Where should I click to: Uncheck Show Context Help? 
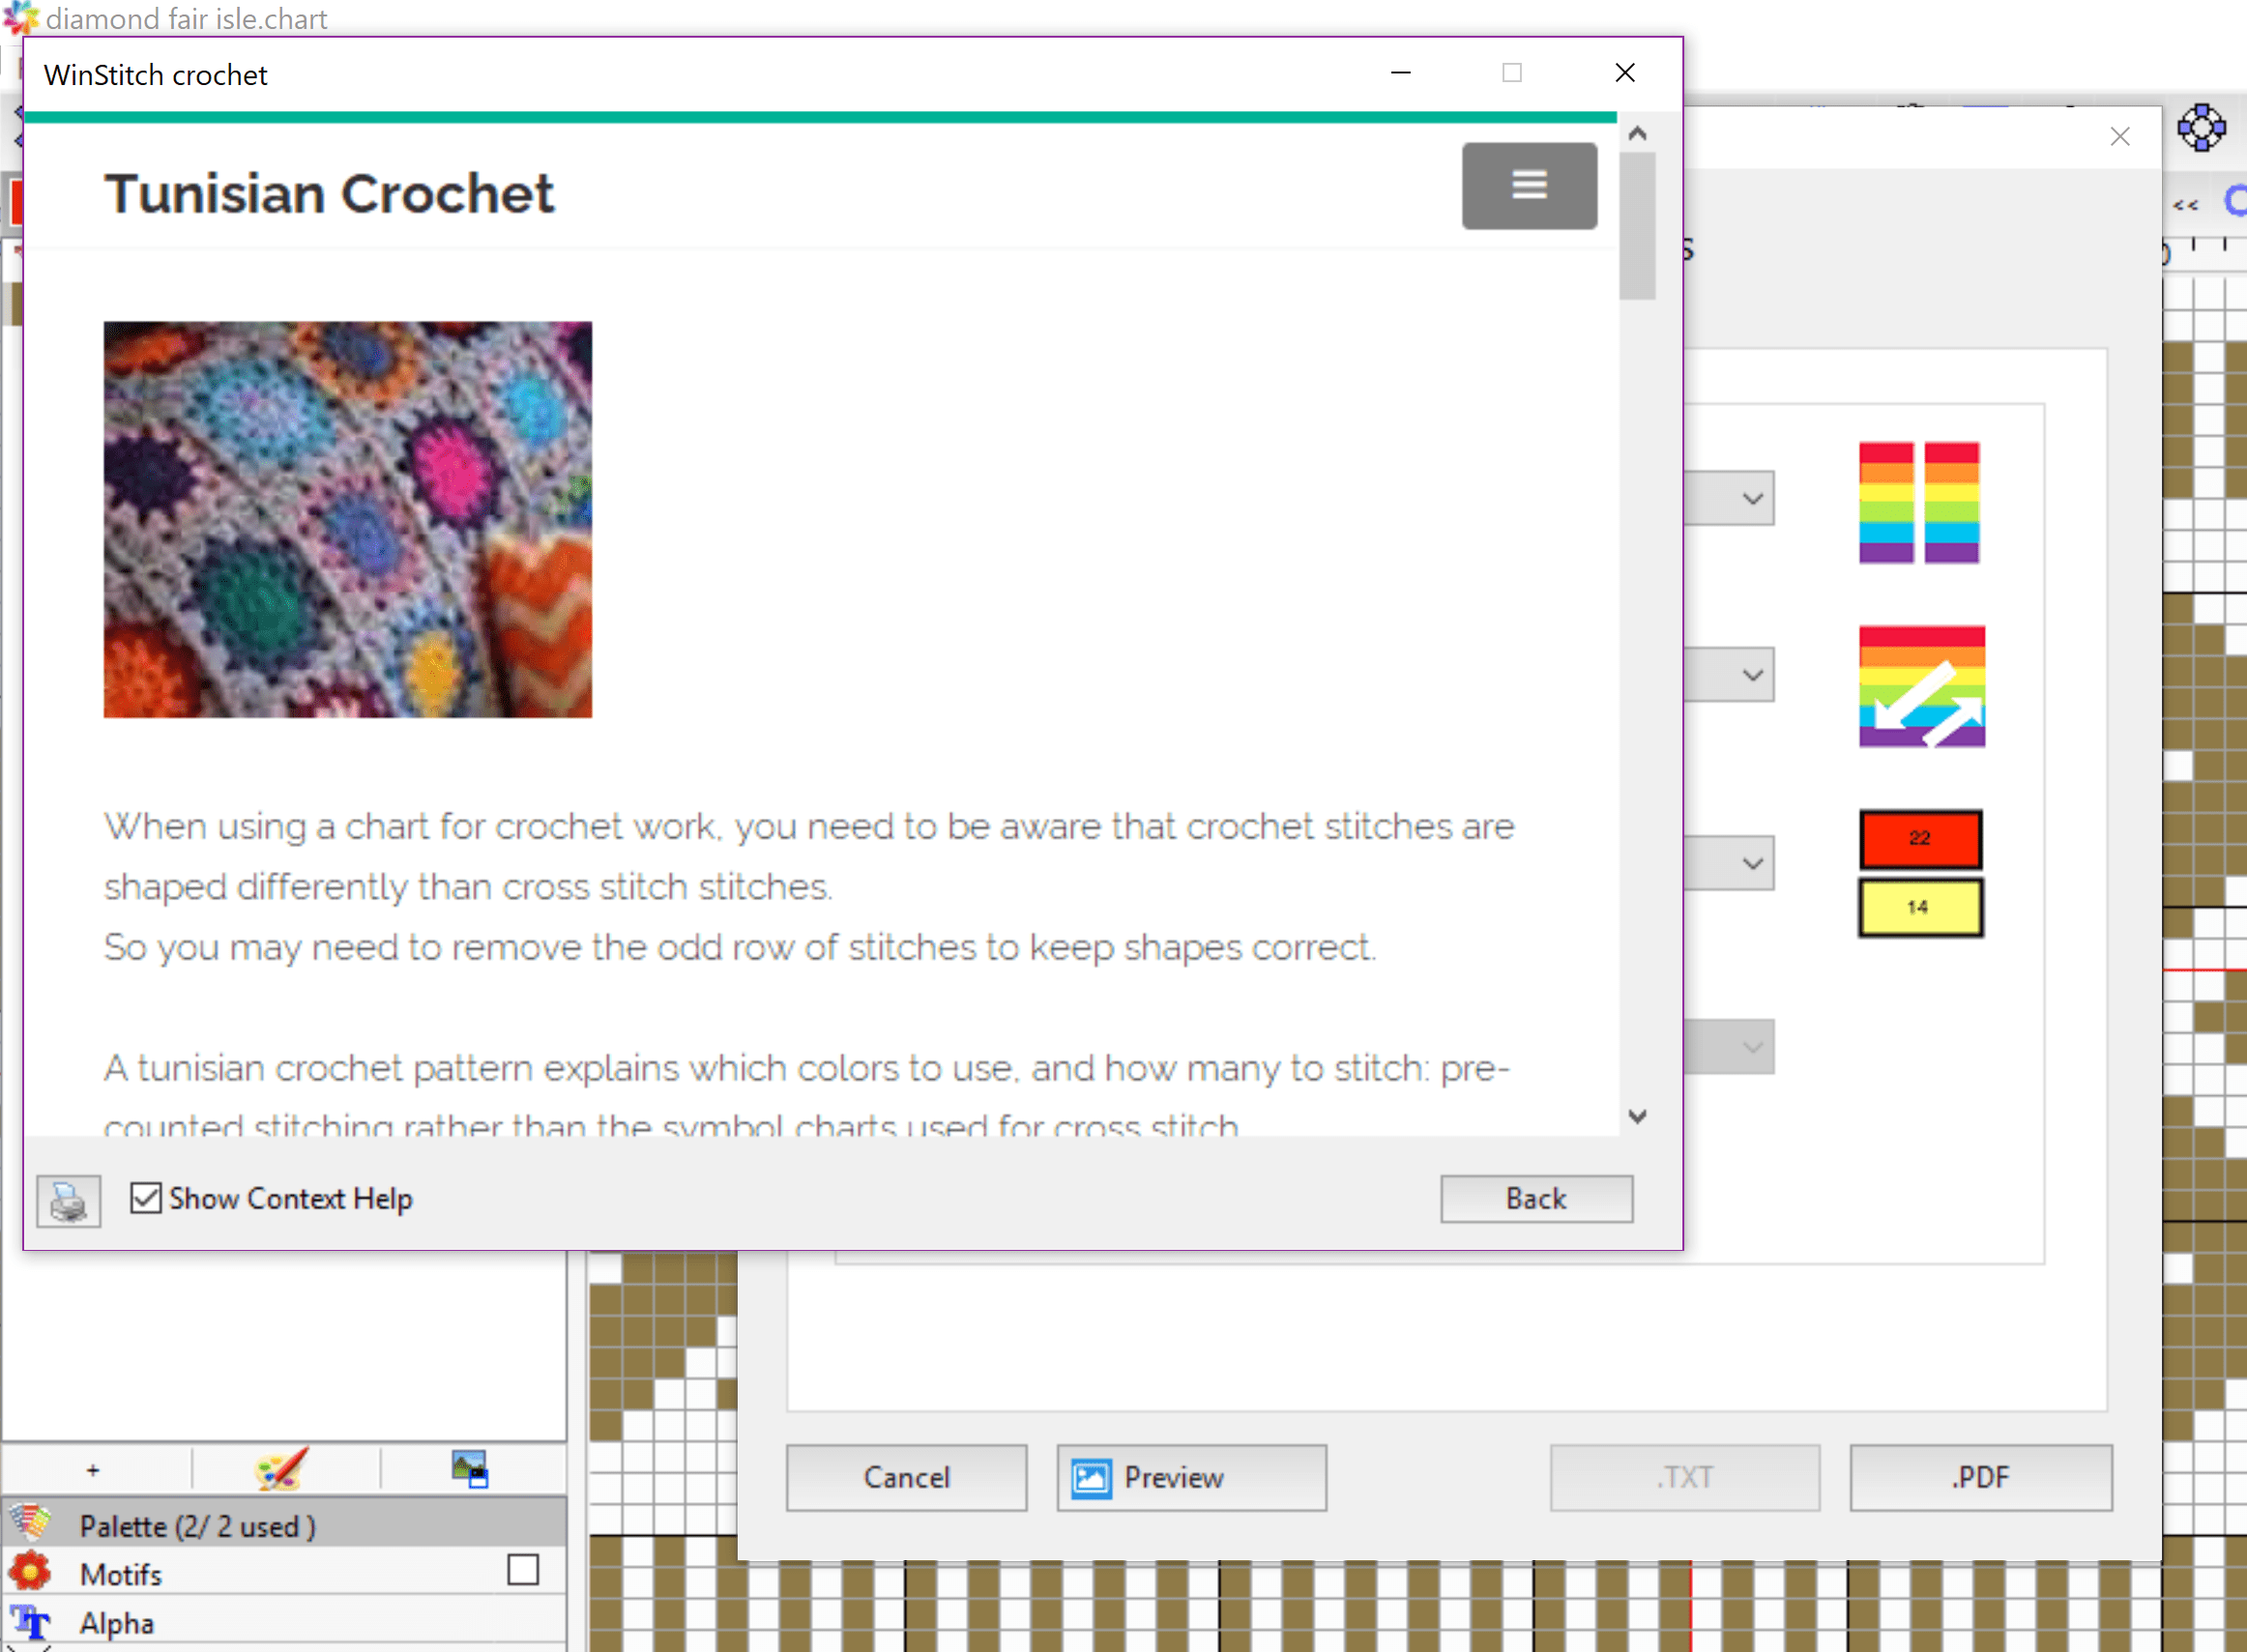click(146, 1198)
